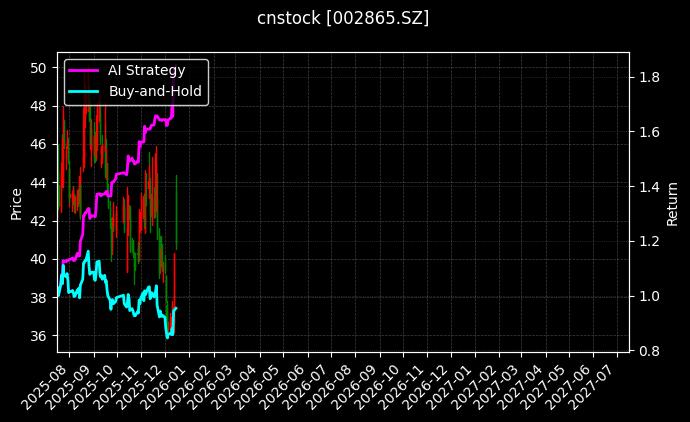Click the Return axis label
The height and width of the screenshot is (422, 690).
(673, 202)
